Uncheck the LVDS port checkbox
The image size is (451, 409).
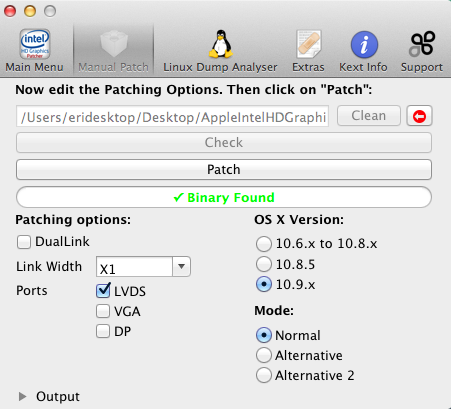[x=103, y=291]
